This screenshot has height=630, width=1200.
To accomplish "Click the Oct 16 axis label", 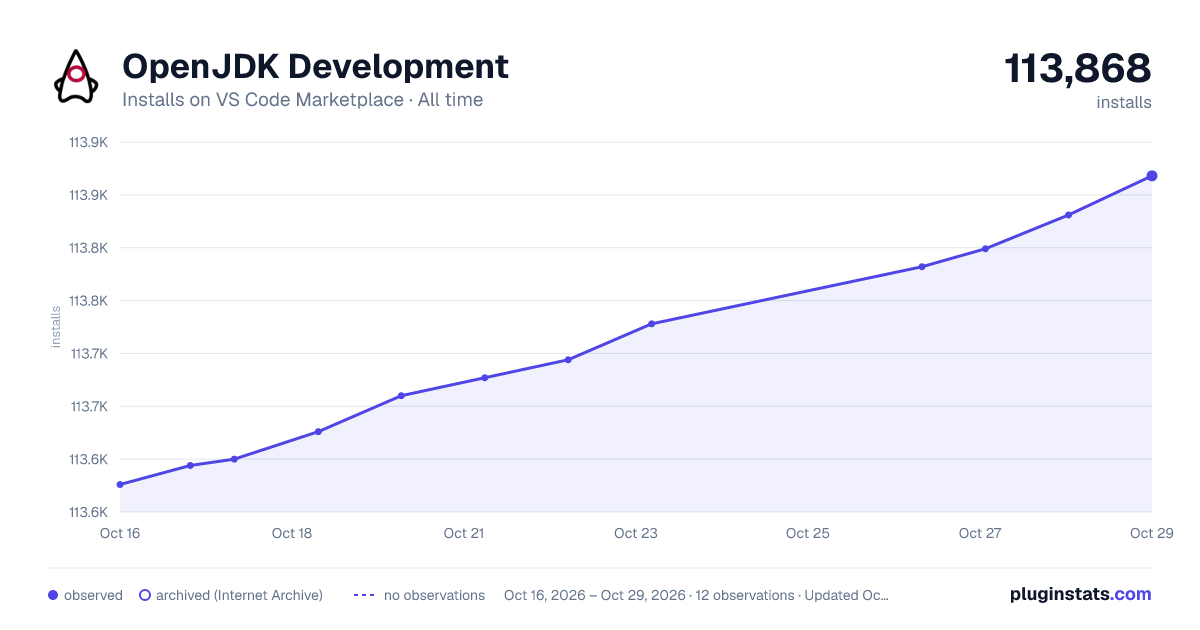I will pyautogui.click(x=120, y=533).
